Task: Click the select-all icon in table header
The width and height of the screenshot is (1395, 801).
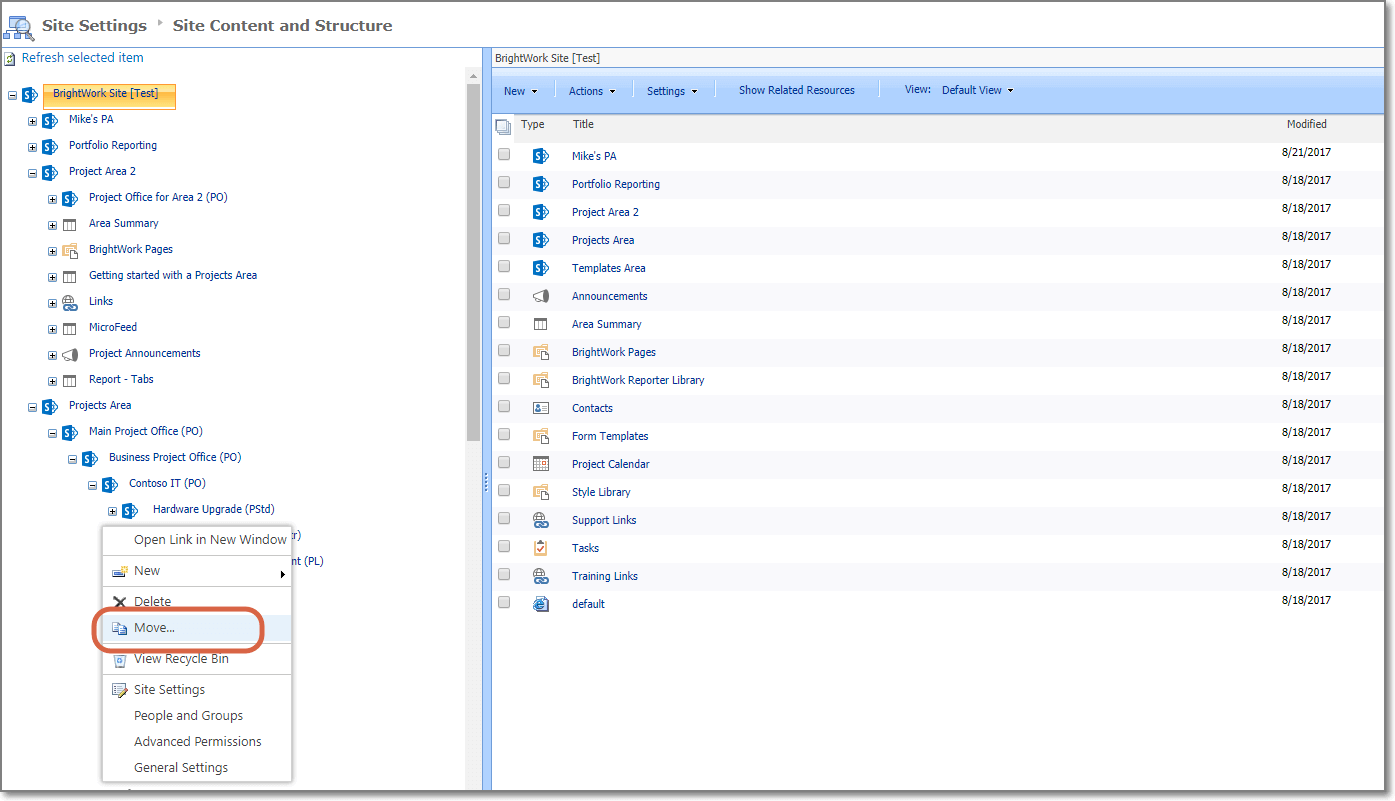Action: pos(503,126)
